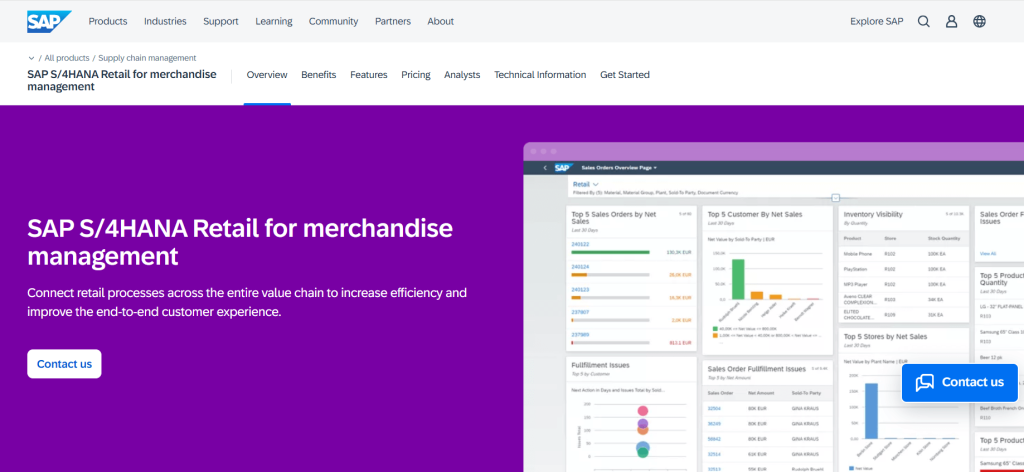Click sales order 240122 in preview
Viewport: 1024px width, 472px height.
pos(580,244)
